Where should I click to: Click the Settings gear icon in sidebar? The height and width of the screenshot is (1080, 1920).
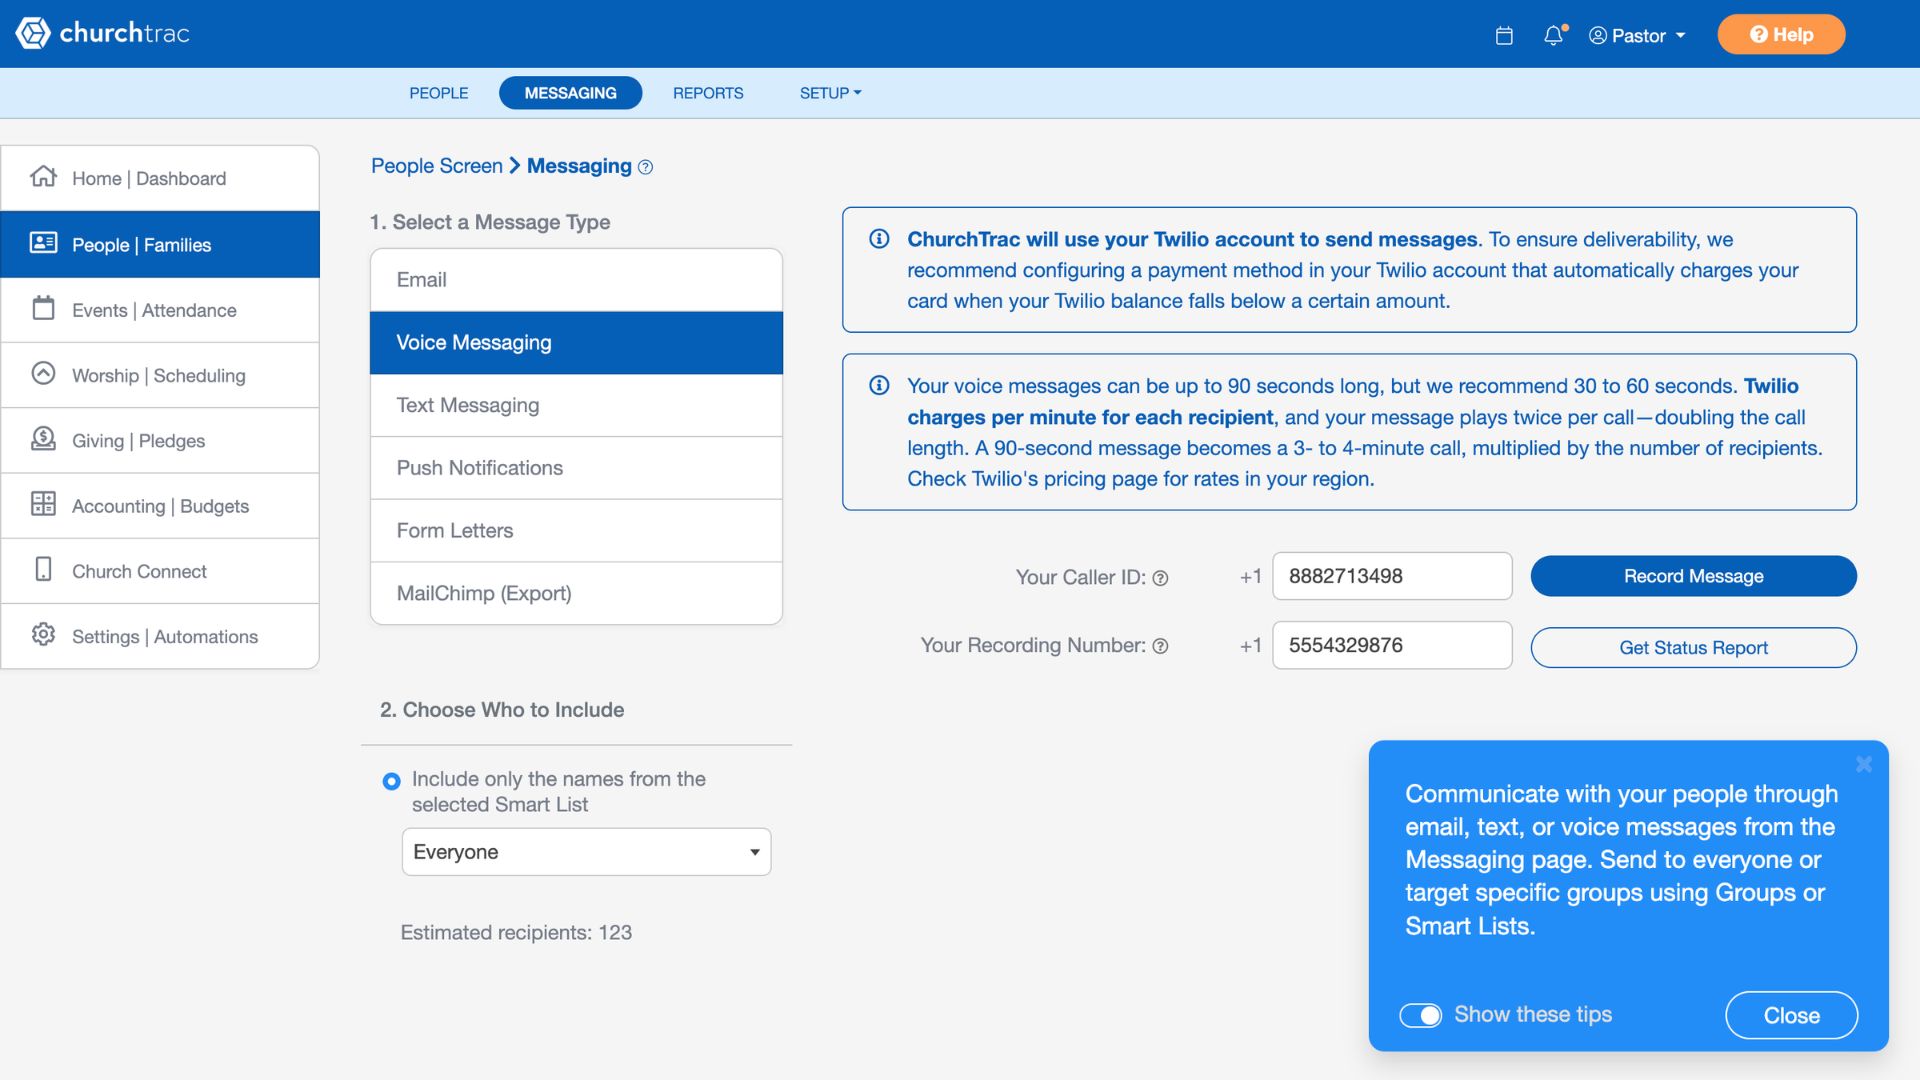coord(43,634)
